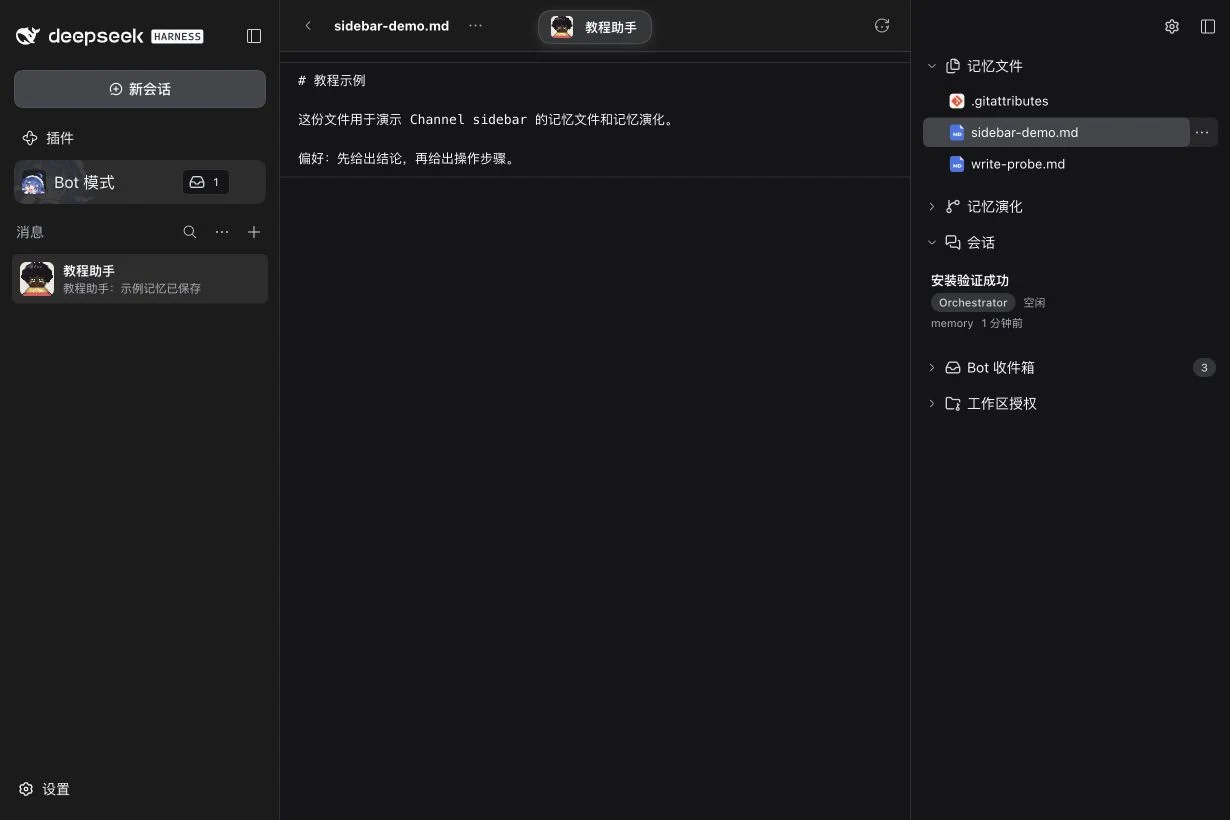
Task: Click the chat bubbles icon beside 会话
Action: click(953, 242)
